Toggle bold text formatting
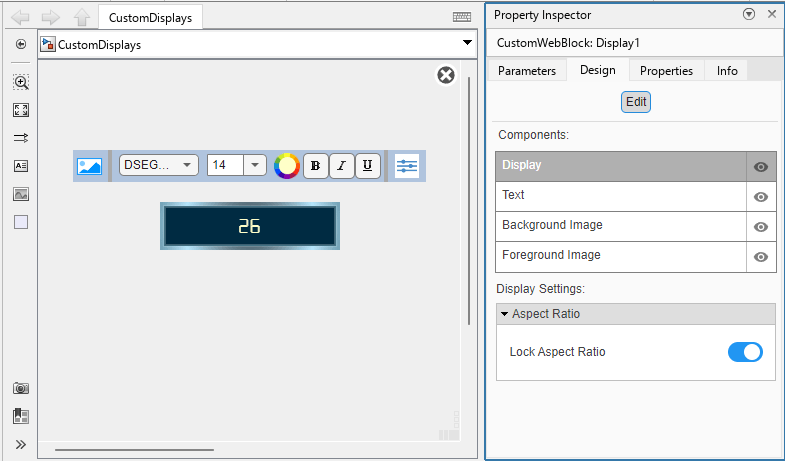The height and width of the screenshot is (461, 785). (316, 166)
